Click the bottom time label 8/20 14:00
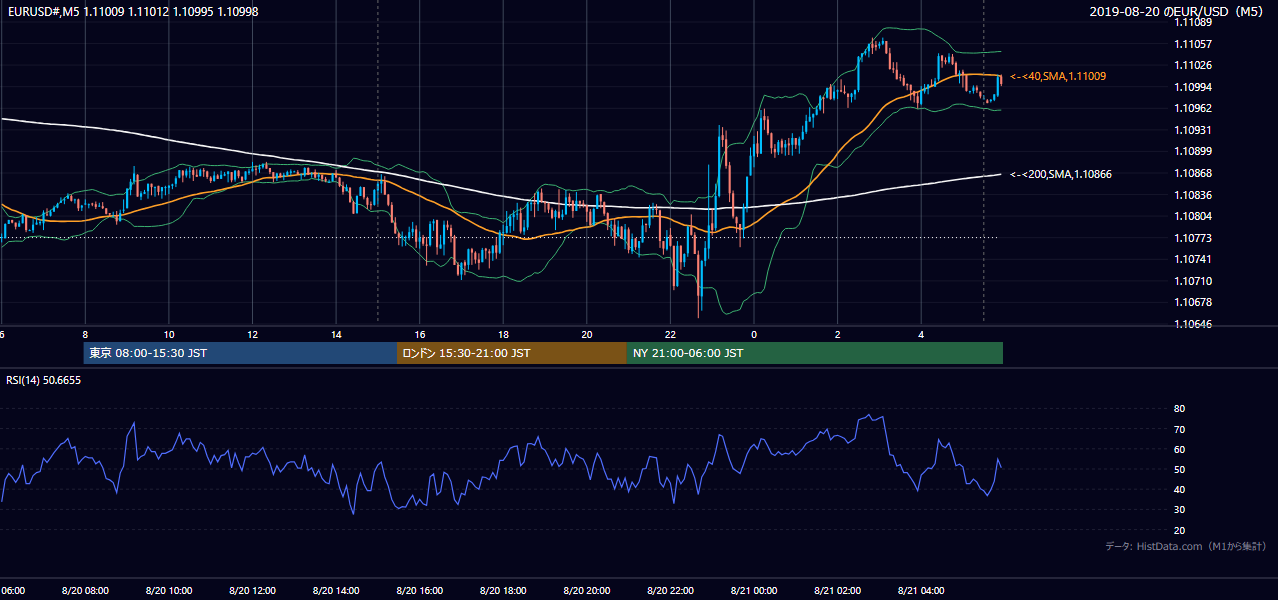Screen dimensions: 1278x600 point(335,591)
